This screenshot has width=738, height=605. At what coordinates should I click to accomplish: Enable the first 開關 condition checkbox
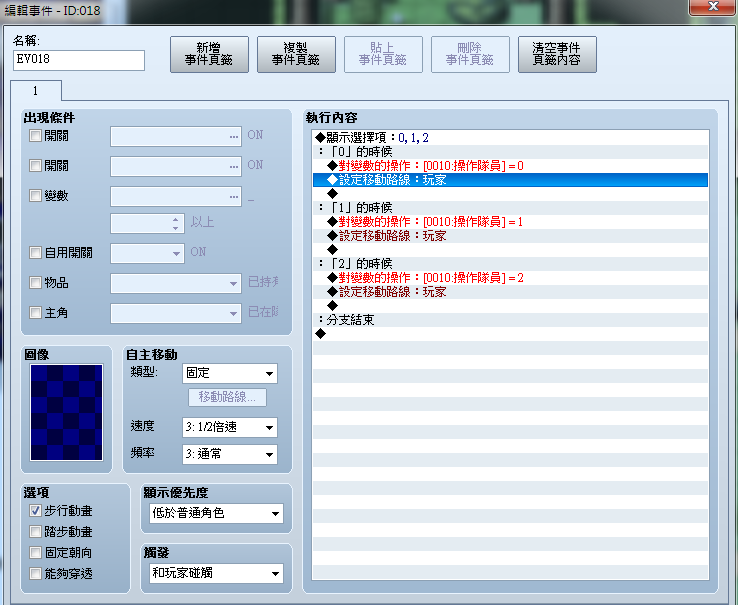coord(35,136)
